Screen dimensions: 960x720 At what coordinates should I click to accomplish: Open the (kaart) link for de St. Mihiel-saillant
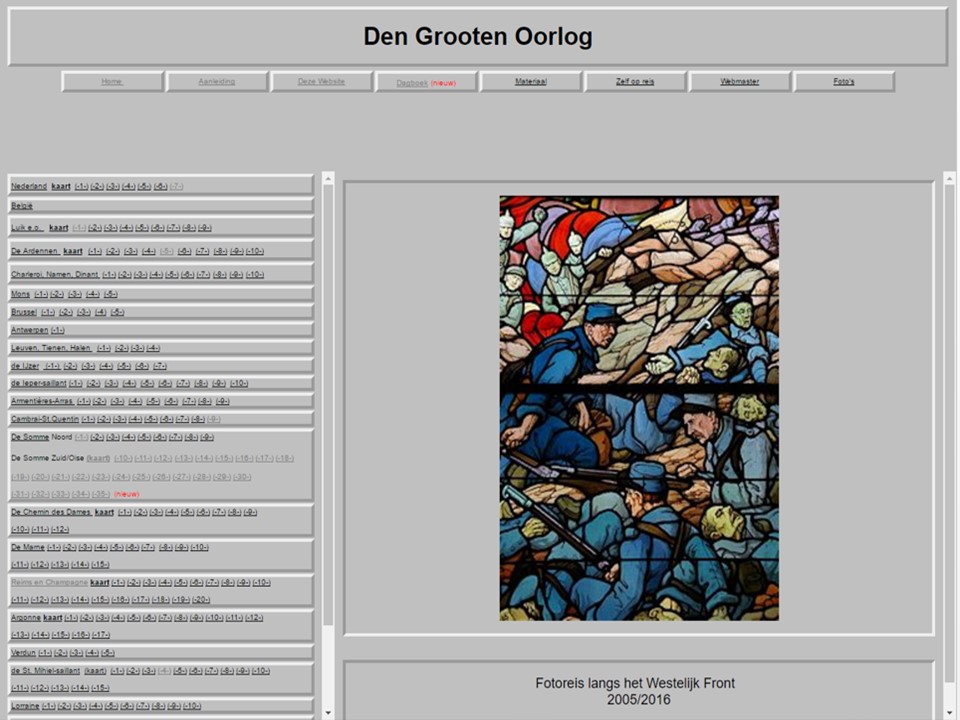coord(96,670)
